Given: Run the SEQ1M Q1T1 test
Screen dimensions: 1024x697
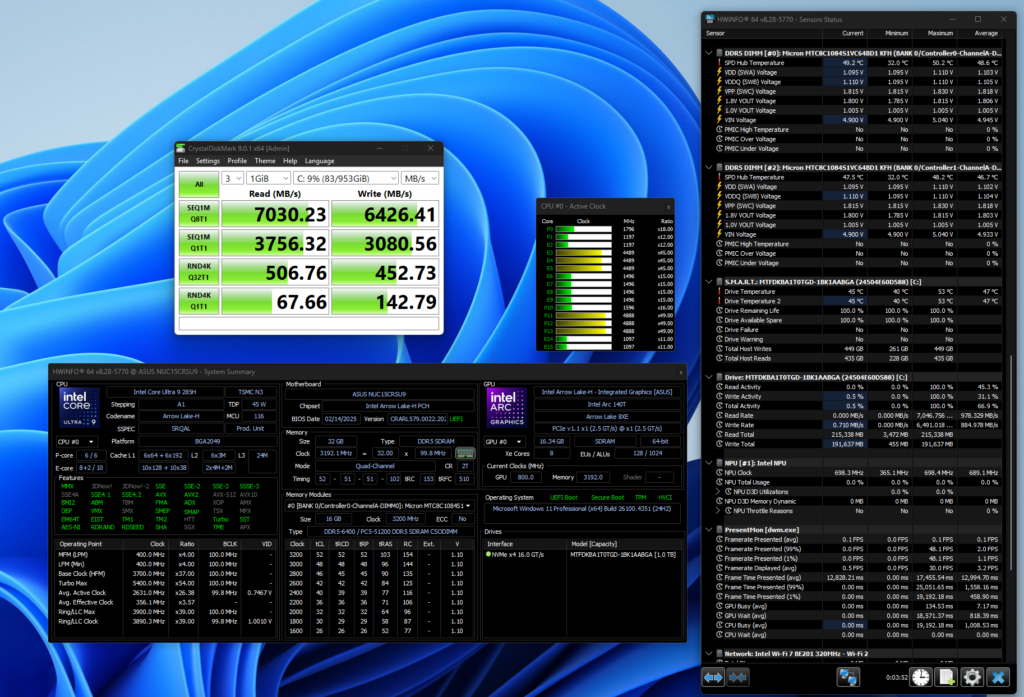Looking at the screenshot, I should click(x=199, y=242).
